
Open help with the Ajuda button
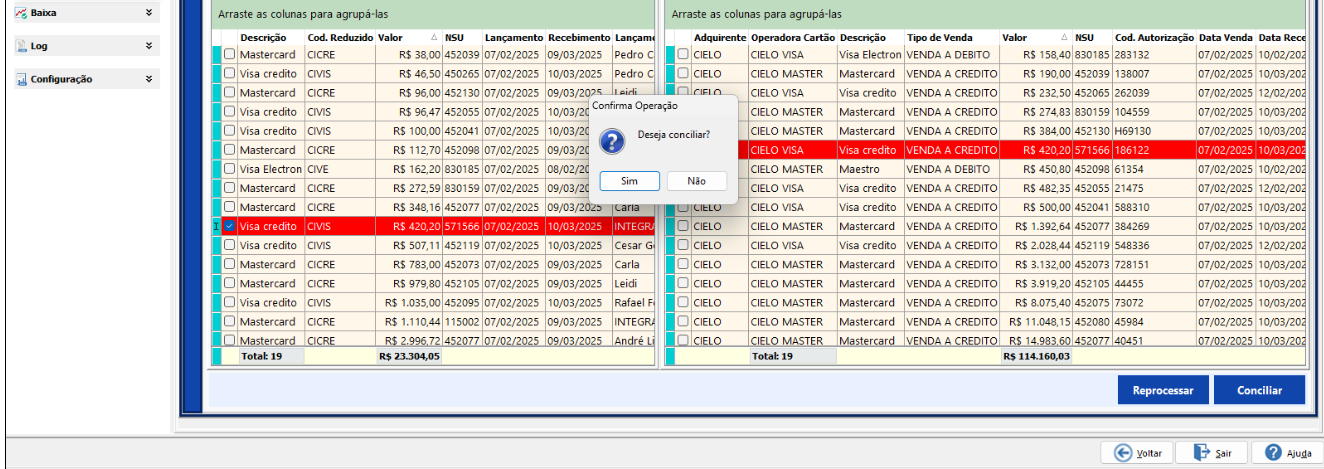coord(1286,453)
